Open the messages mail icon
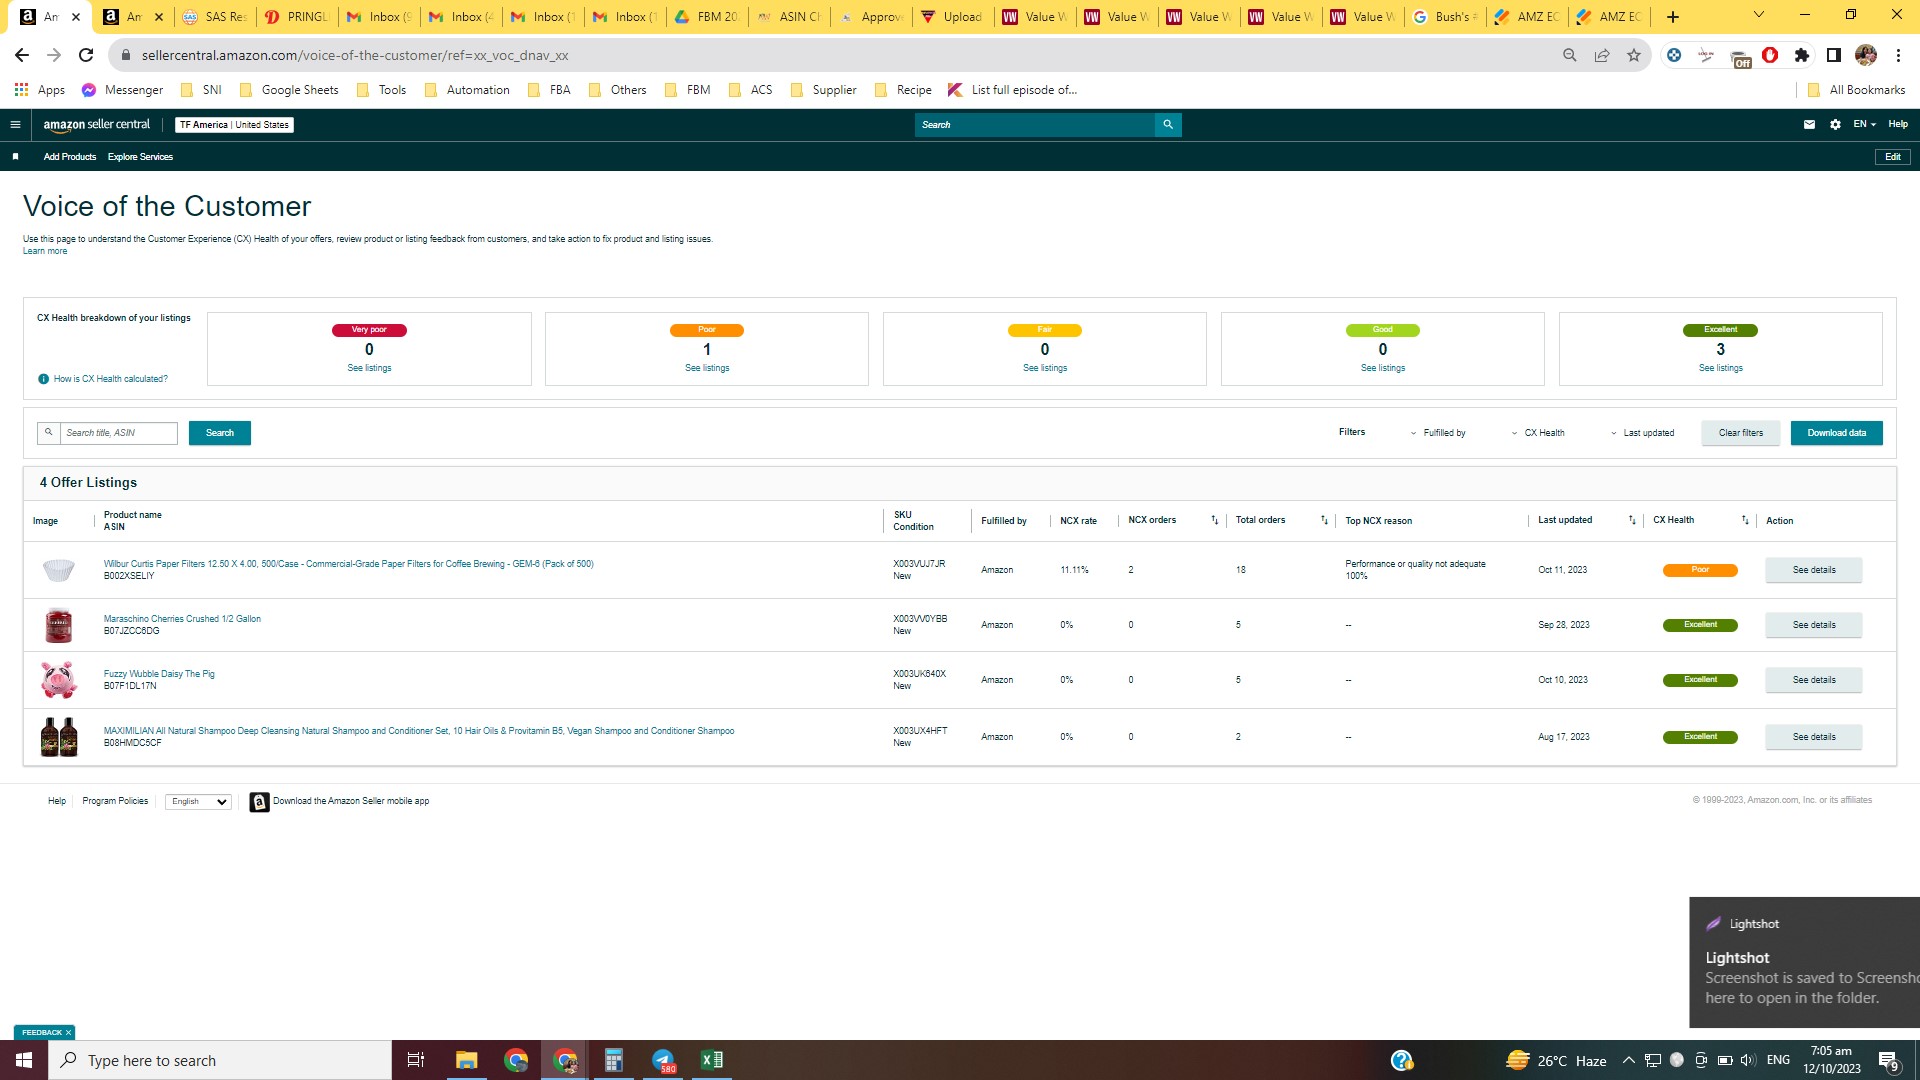Viewport: 1920px width, 1080px height. click(1809, 125)
